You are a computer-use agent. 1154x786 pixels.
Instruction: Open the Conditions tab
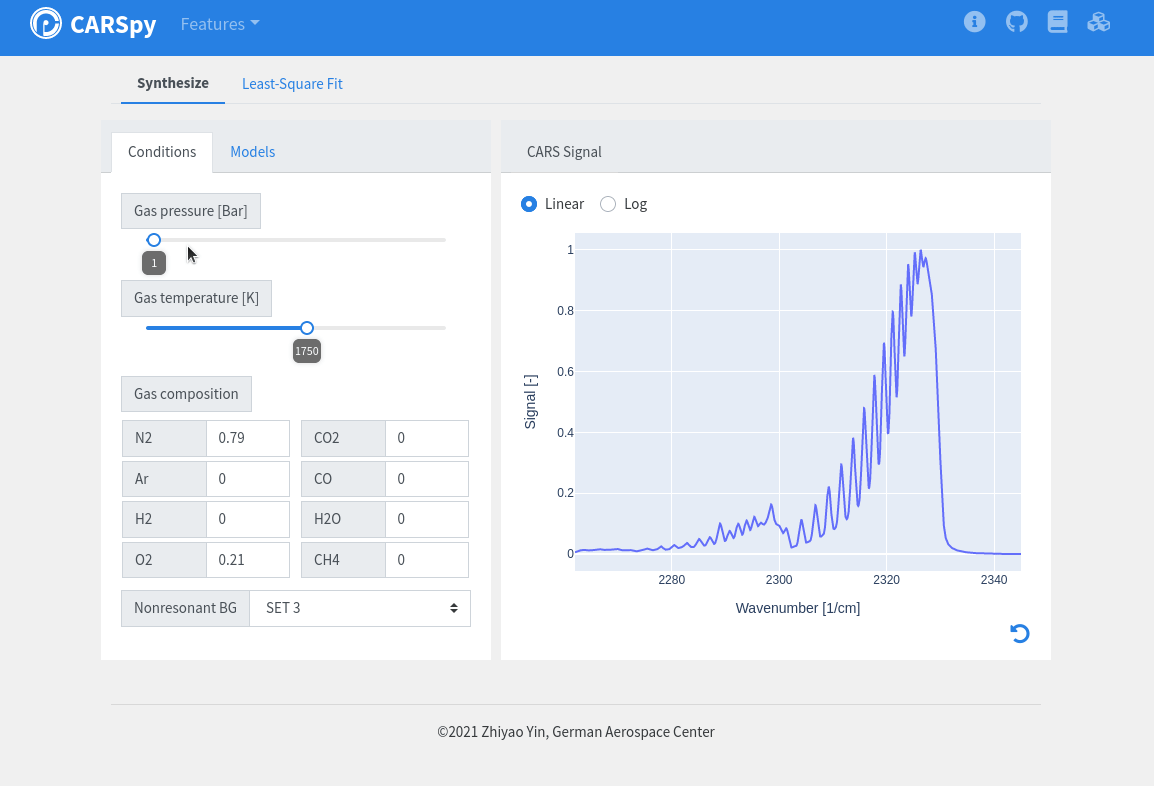coord(162,152)
